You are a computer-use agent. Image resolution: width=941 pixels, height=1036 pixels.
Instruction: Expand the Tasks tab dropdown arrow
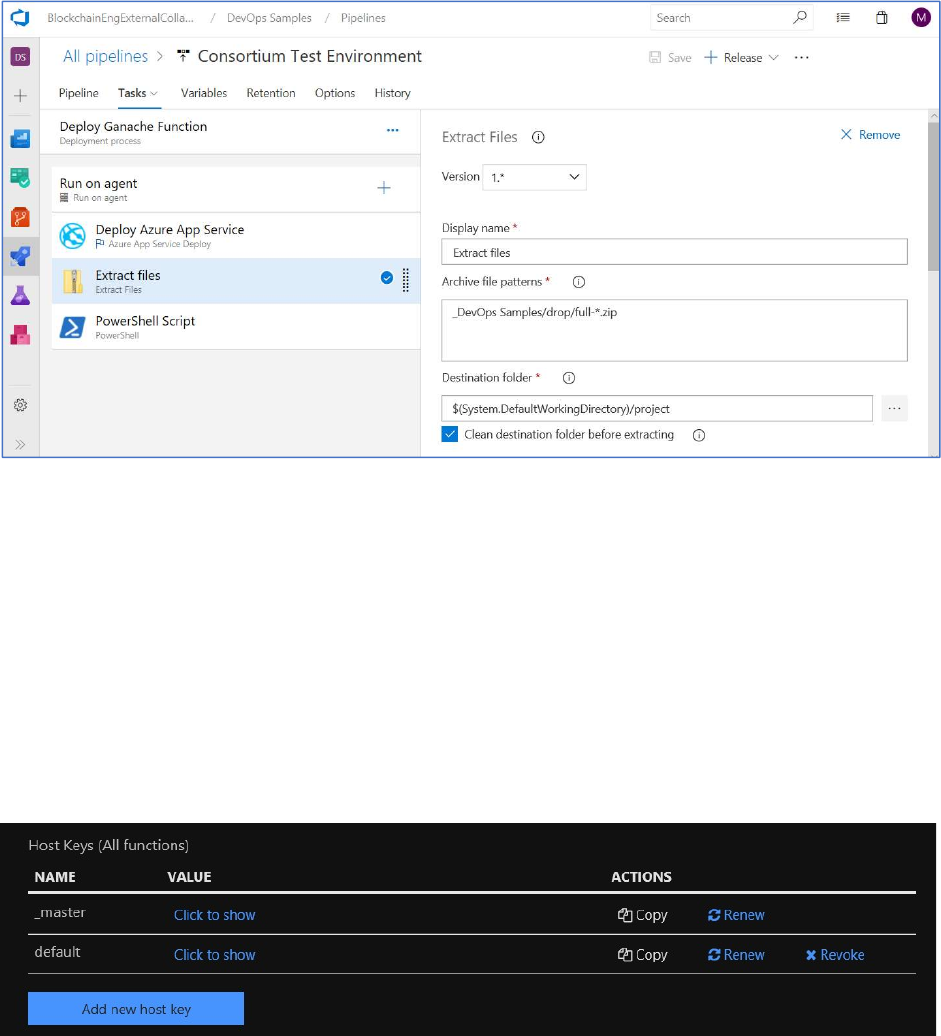point(154,94)
